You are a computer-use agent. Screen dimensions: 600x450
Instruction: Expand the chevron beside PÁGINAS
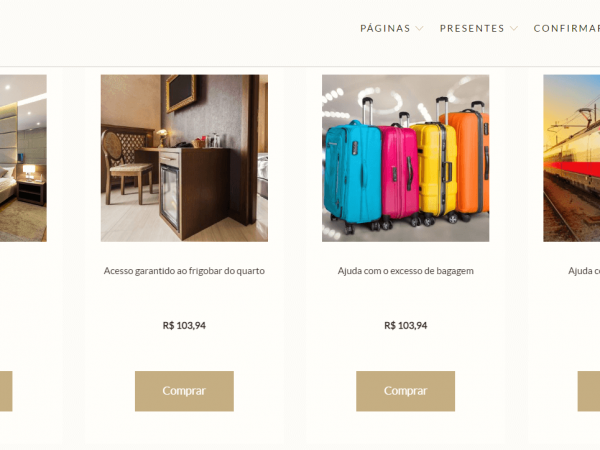point(419,28)
